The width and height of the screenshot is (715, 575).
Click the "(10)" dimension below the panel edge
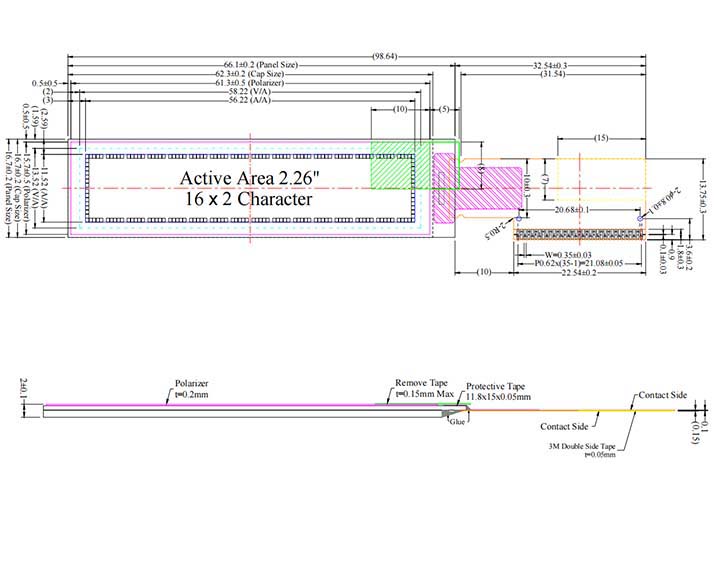pyautogui.click(x=484, y=272)
